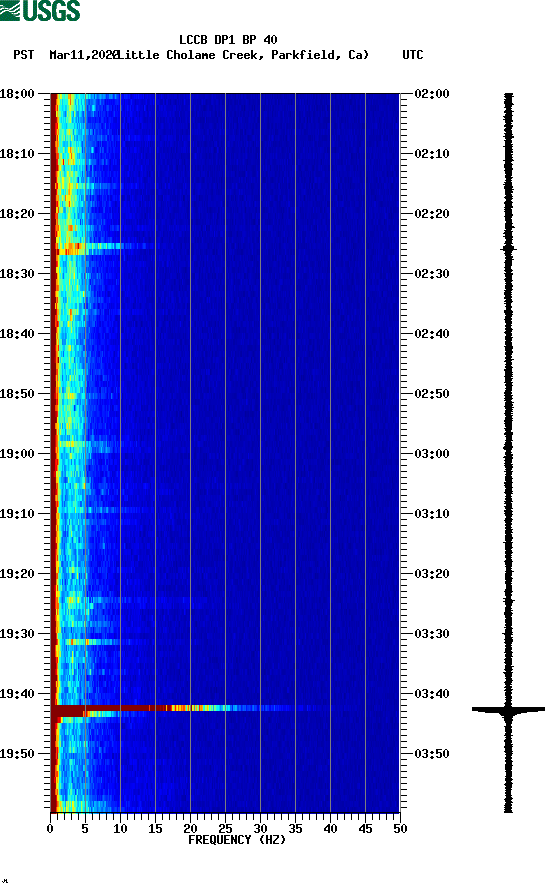
Task: Click the 19:50 PST time label
Action: (x=17, y=754)
